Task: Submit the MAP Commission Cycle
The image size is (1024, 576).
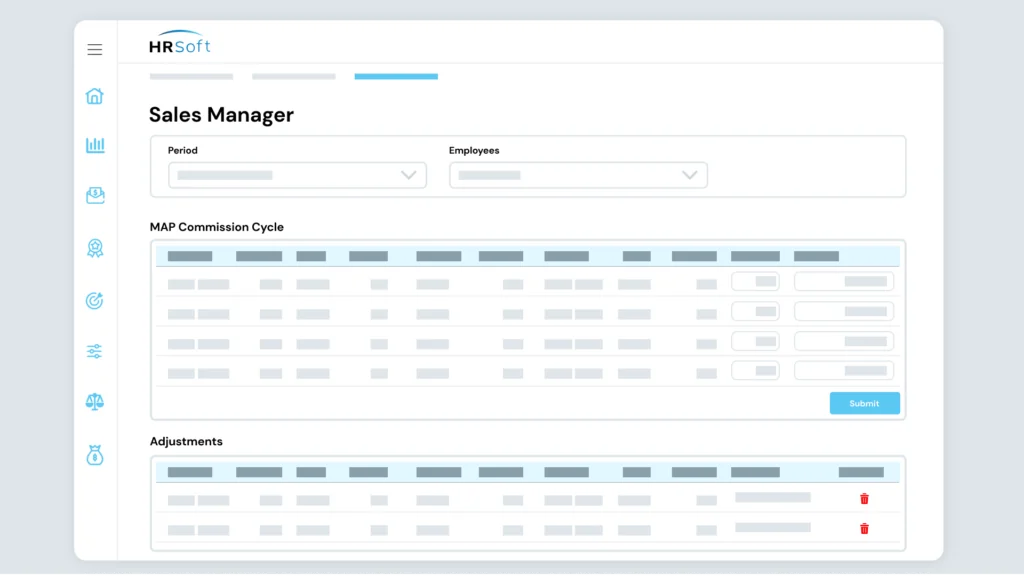Action: [x=865, y=404]
